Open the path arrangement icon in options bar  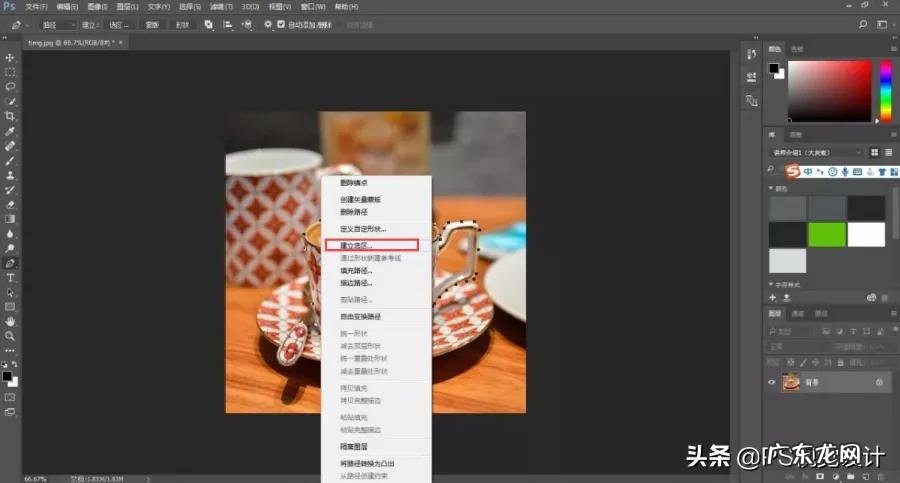(247, 25)
